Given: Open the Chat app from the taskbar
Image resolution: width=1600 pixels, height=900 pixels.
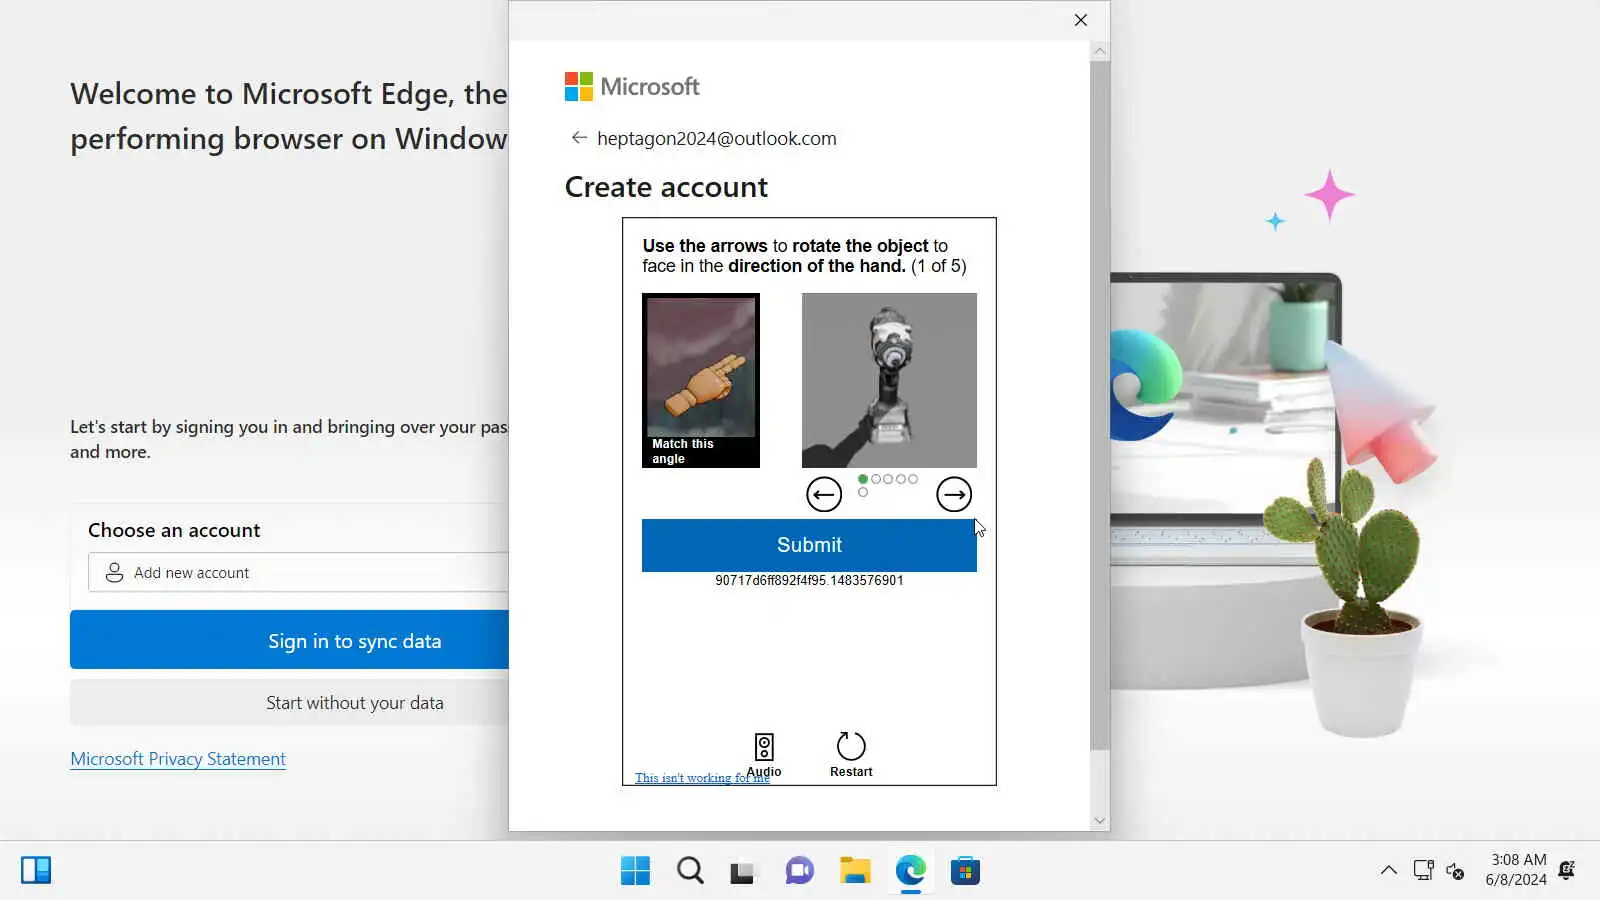Looking at the screenshot, I should click(x=799, y=871).
